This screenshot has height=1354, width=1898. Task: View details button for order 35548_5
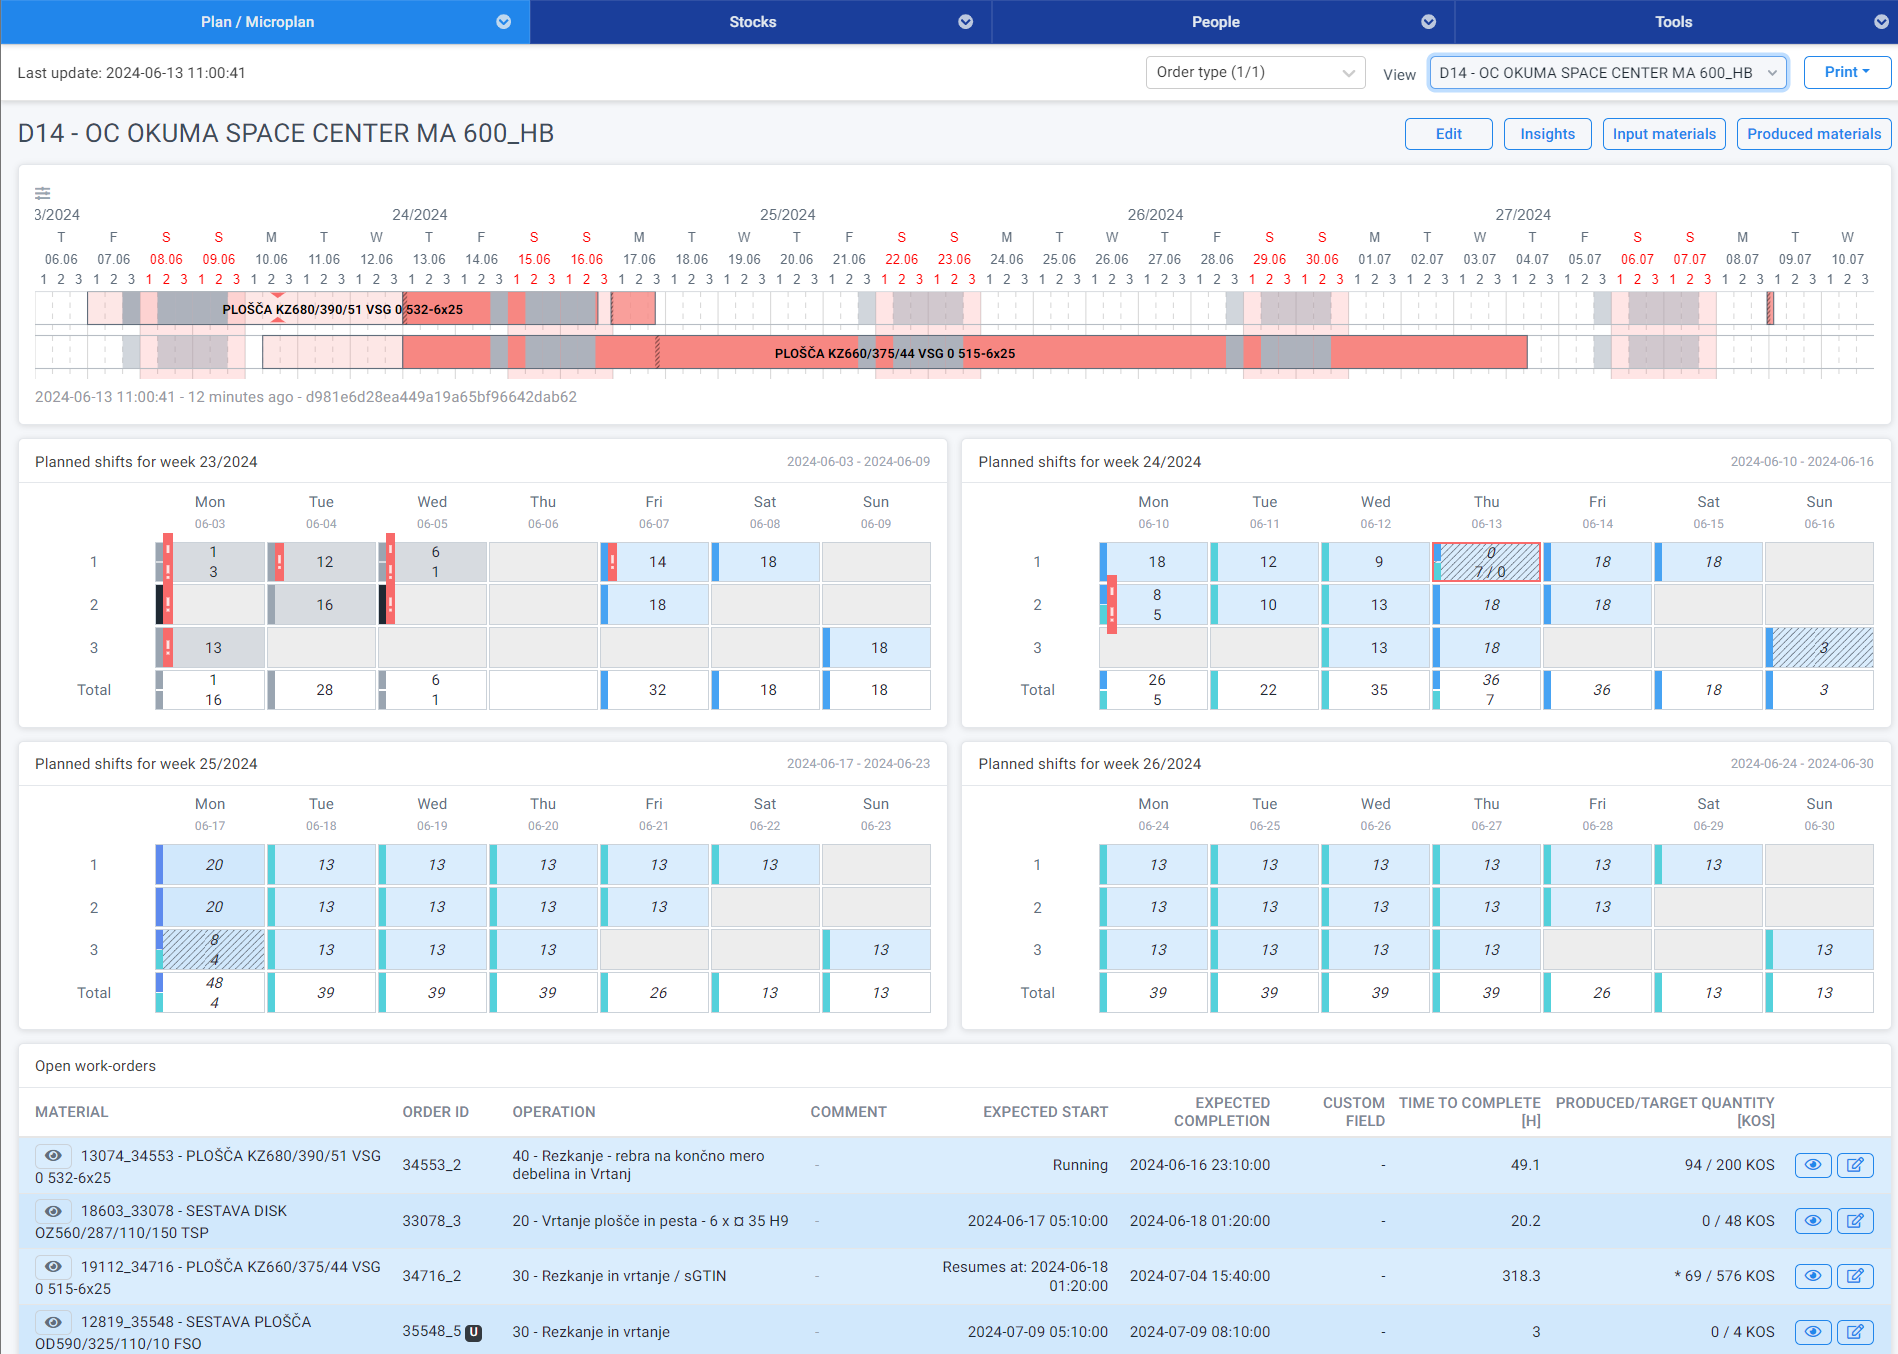pyautogui.click(x=1812, y=1332)
